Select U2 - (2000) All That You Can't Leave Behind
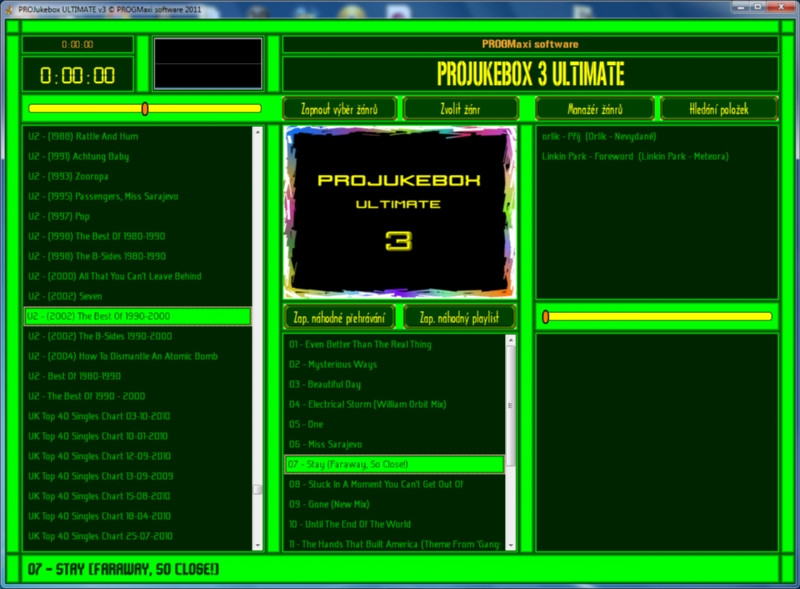800x589 pixels. pos(137,276)
